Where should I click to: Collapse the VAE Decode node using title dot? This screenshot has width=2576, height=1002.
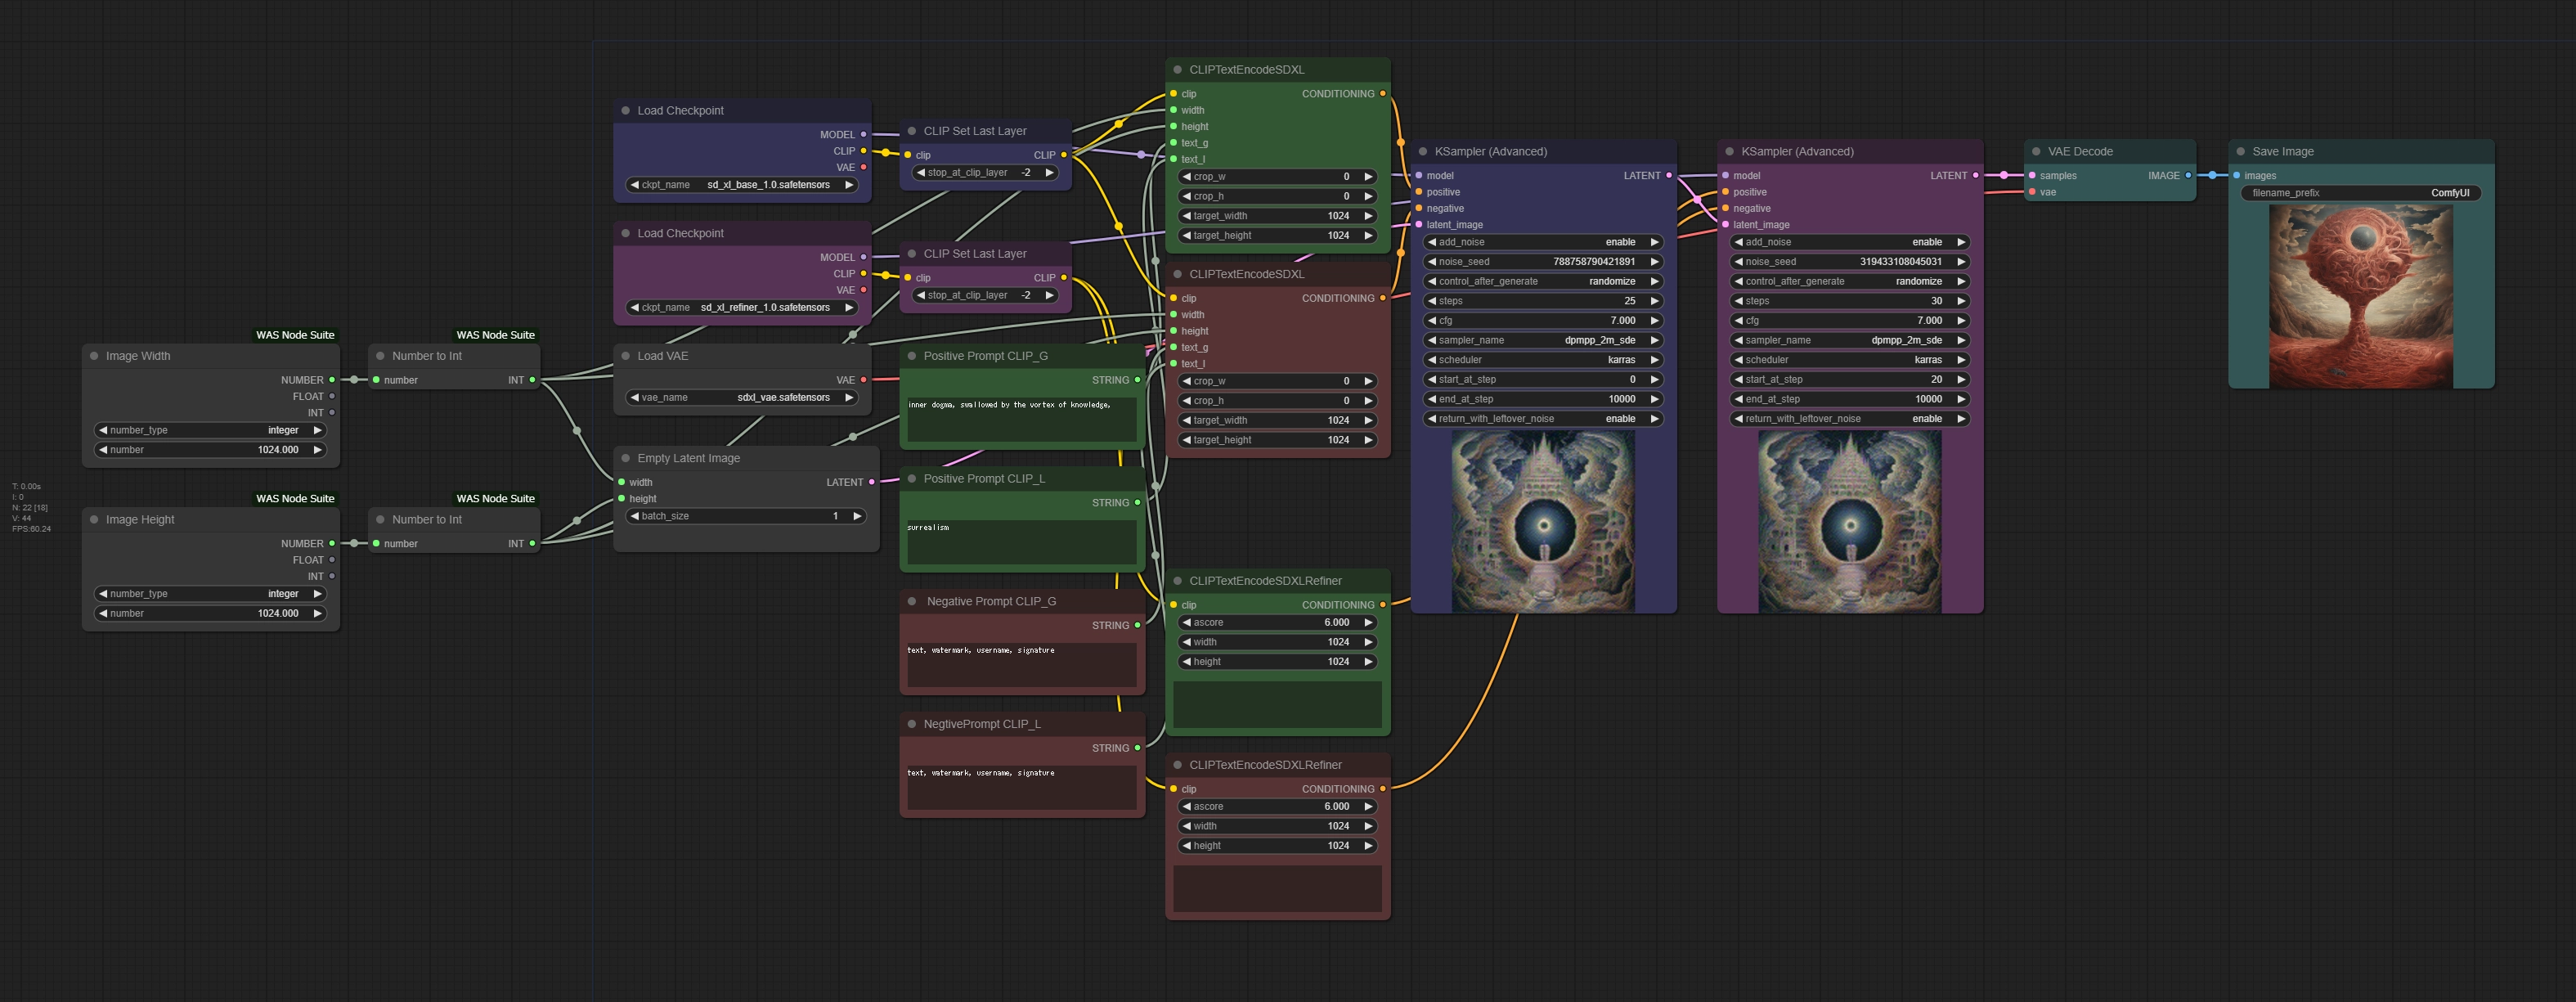coord(2035,152)
